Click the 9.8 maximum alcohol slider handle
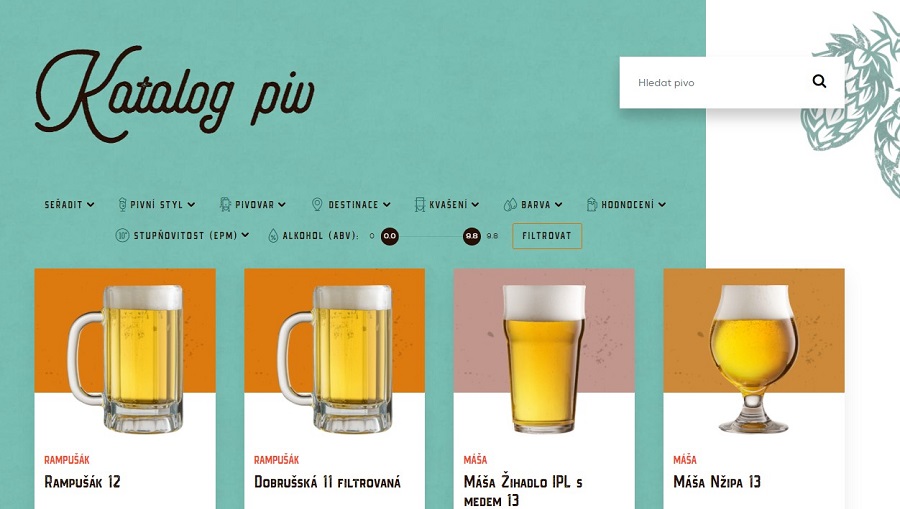Viewport: 900px width, 509px height. click(472, 236)
